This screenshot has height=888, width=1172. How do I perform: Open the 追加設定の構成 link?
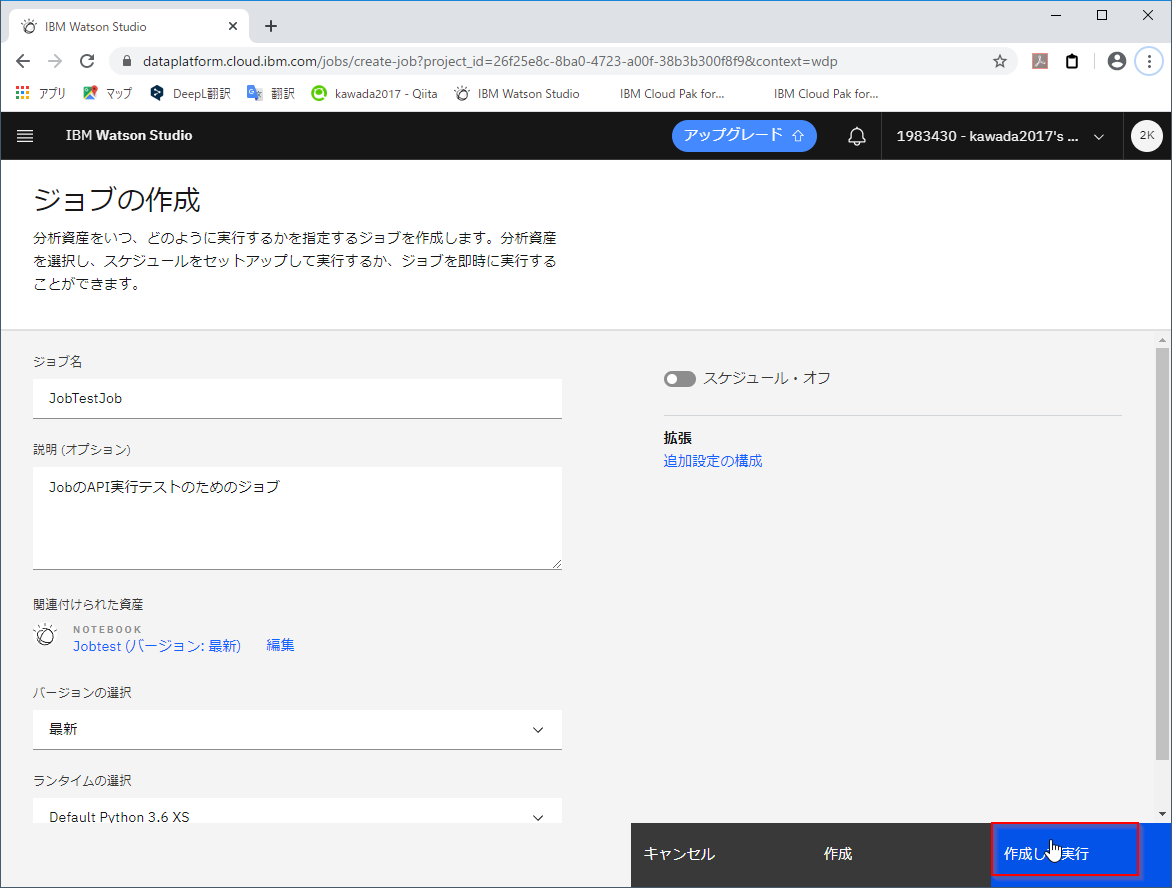[712, 461]
